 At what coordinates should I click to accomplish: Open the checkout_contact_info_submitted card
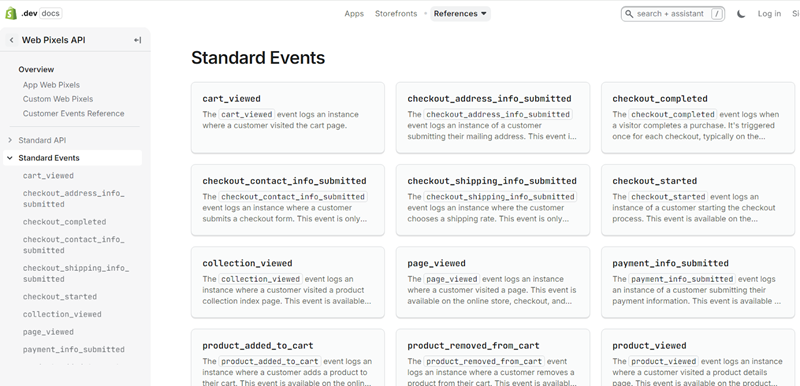(x=288, y=200)
